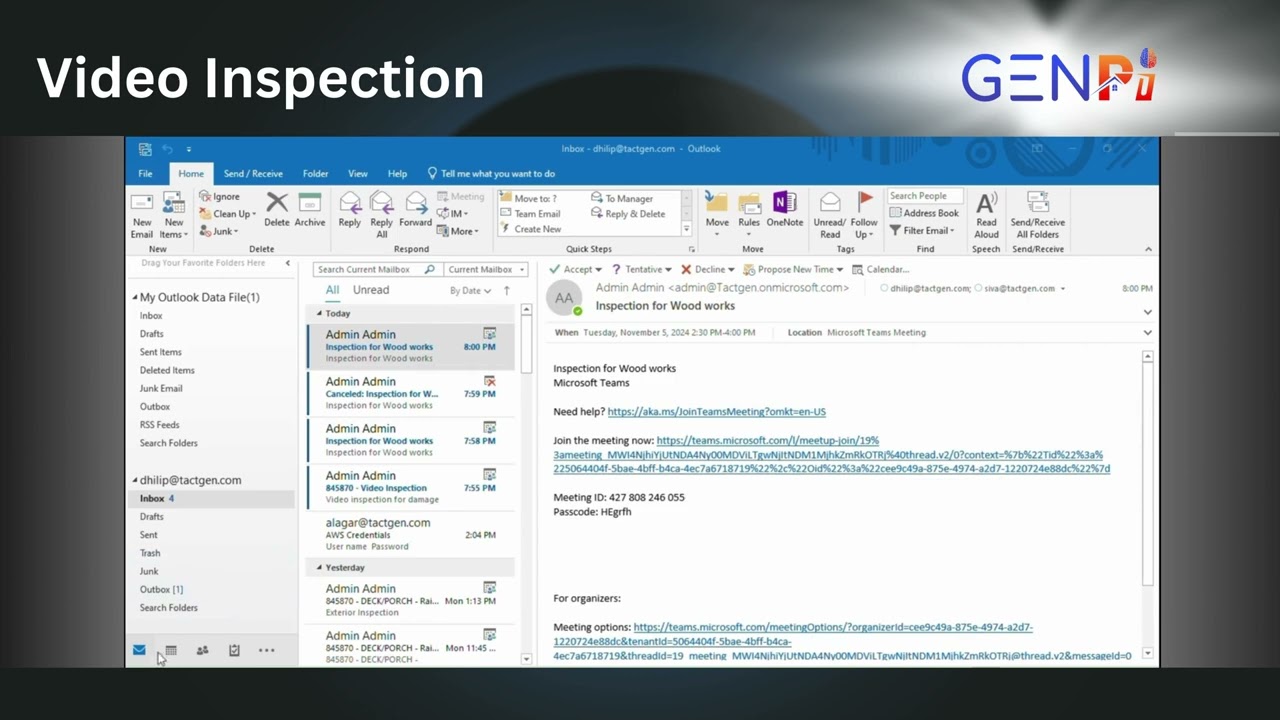Viewport: 1280px width, 720px height.
Task: Open the Help ribbon tab
Action: pos(397,173)
